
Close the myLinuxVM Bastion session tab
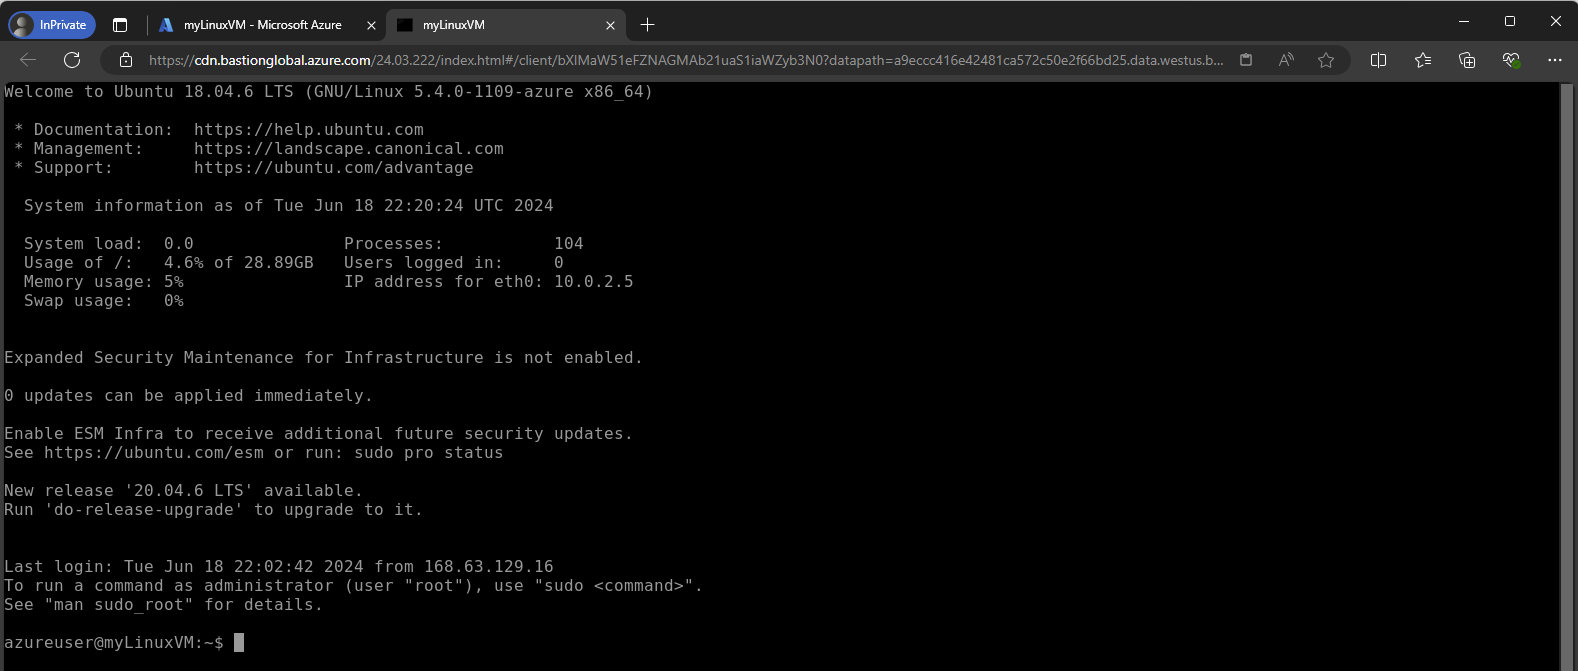(x=611, y=25)
